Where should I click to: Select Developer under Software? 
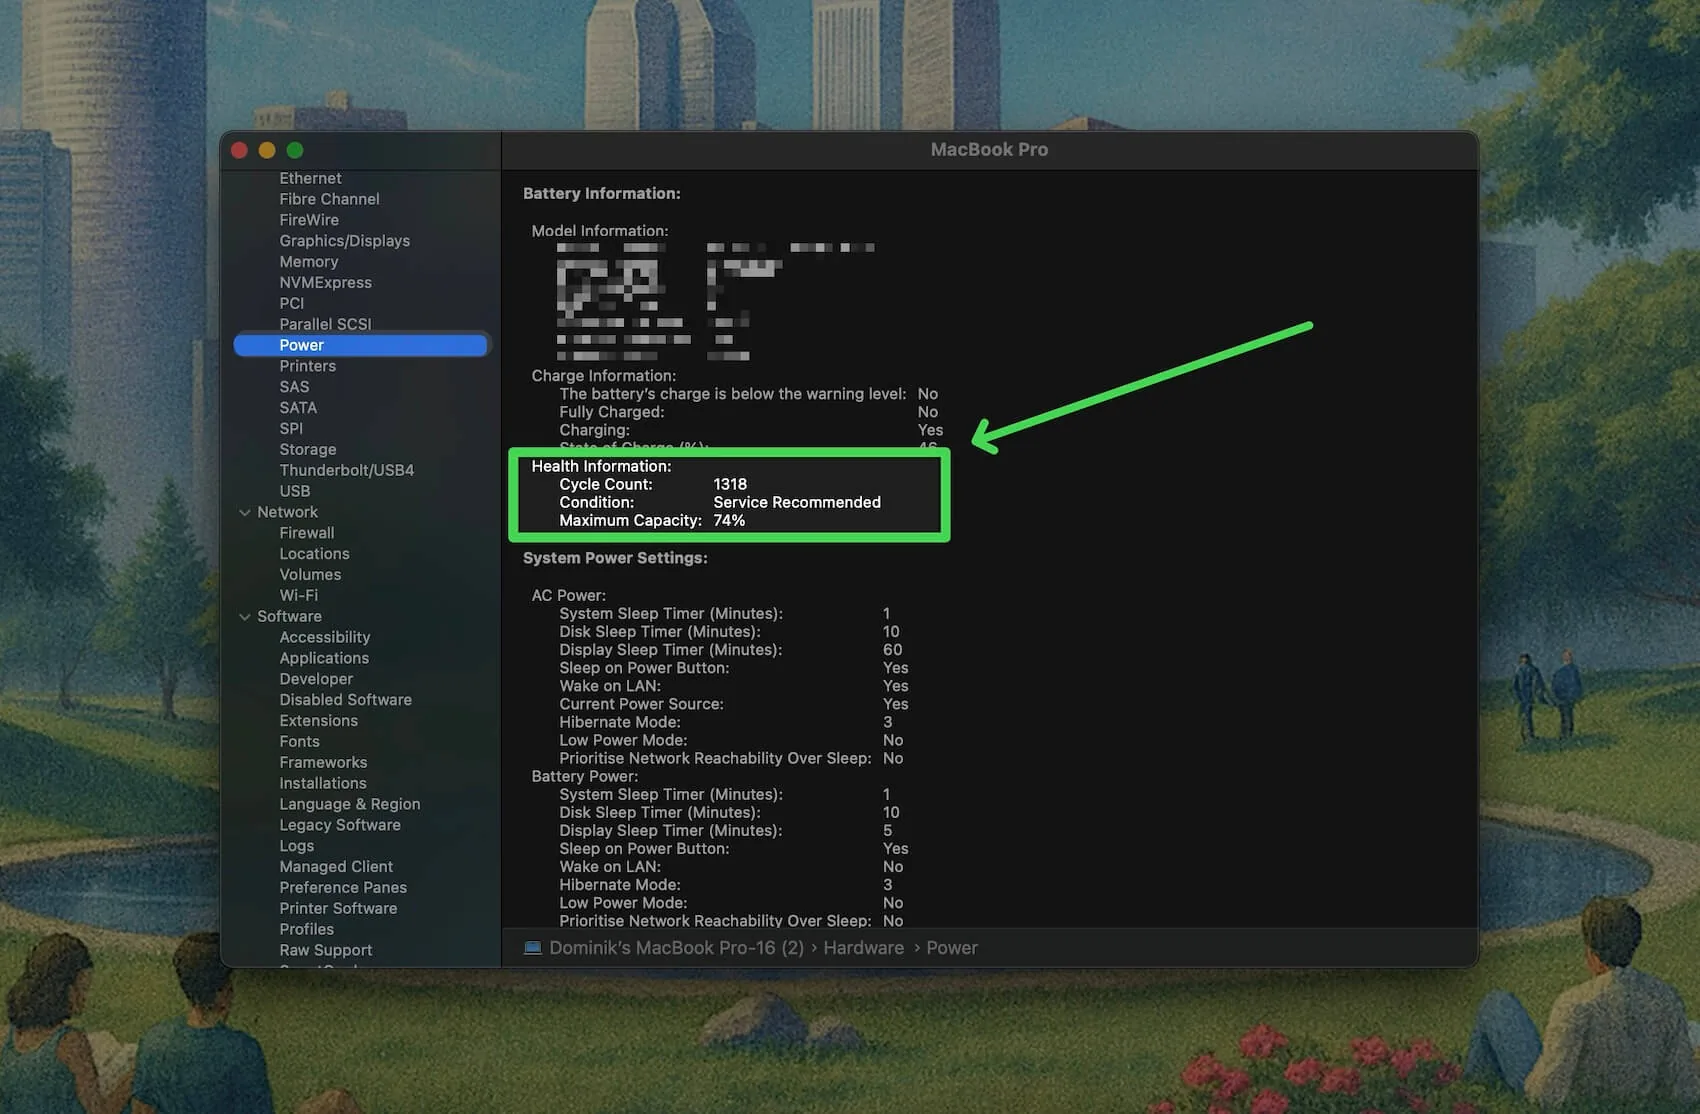click(316, 679)
